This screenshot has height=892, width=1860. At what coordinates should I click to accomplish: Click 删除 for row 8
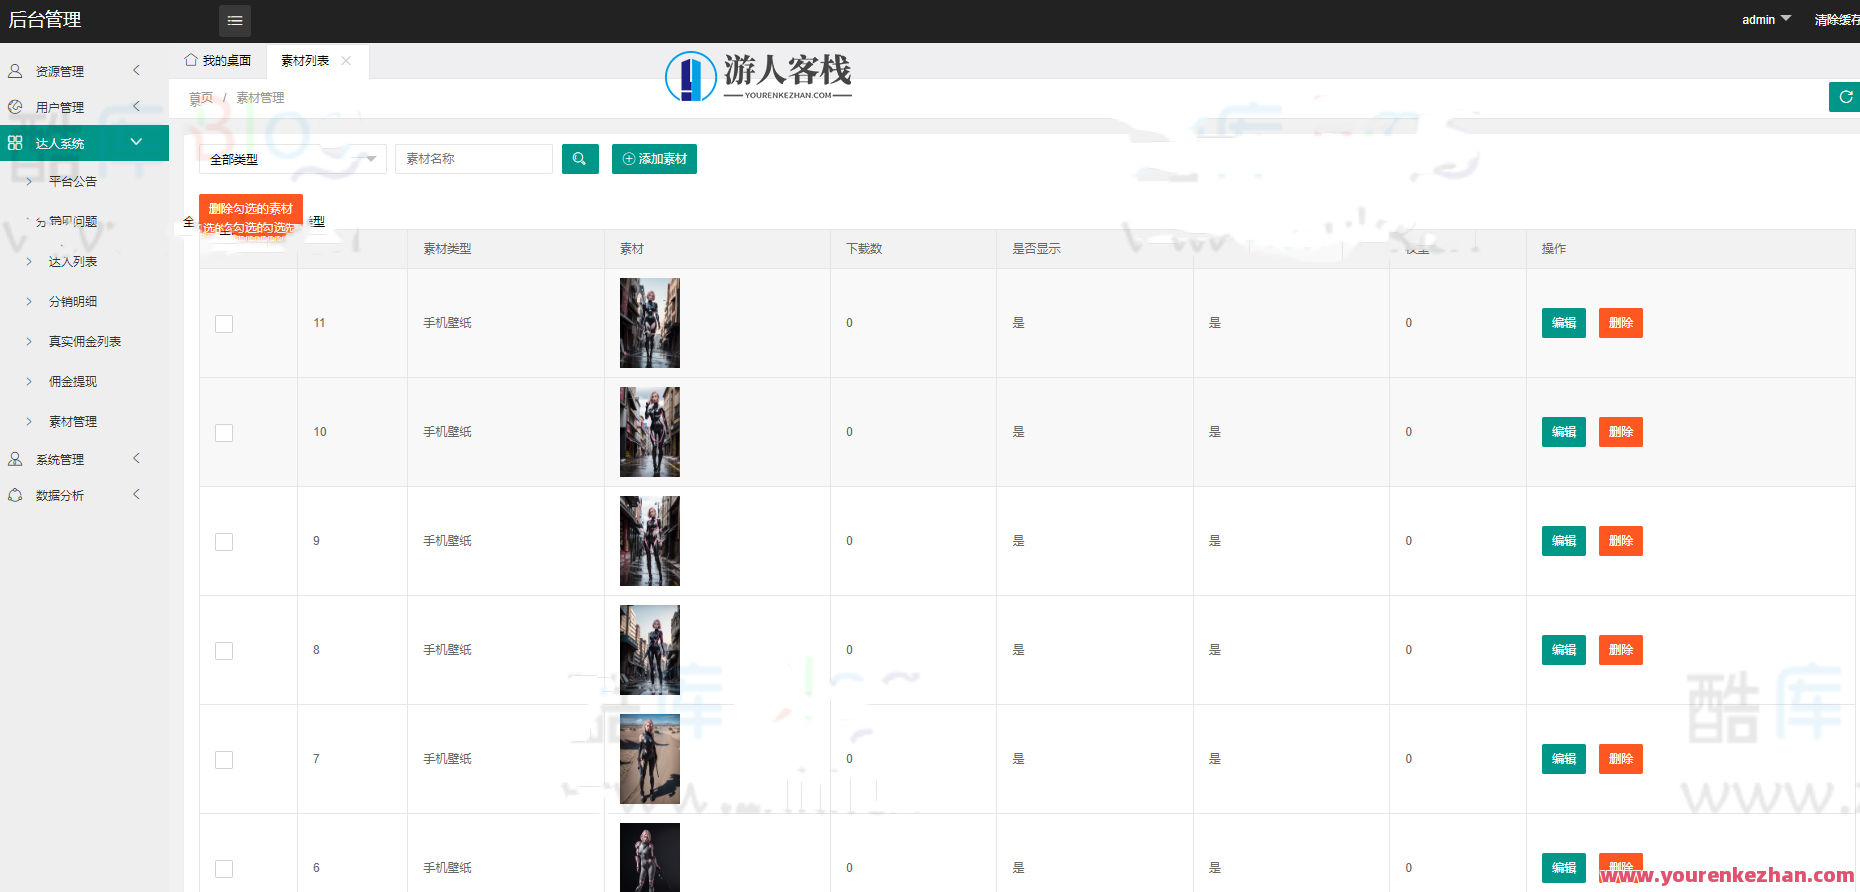coord(1621,650)
